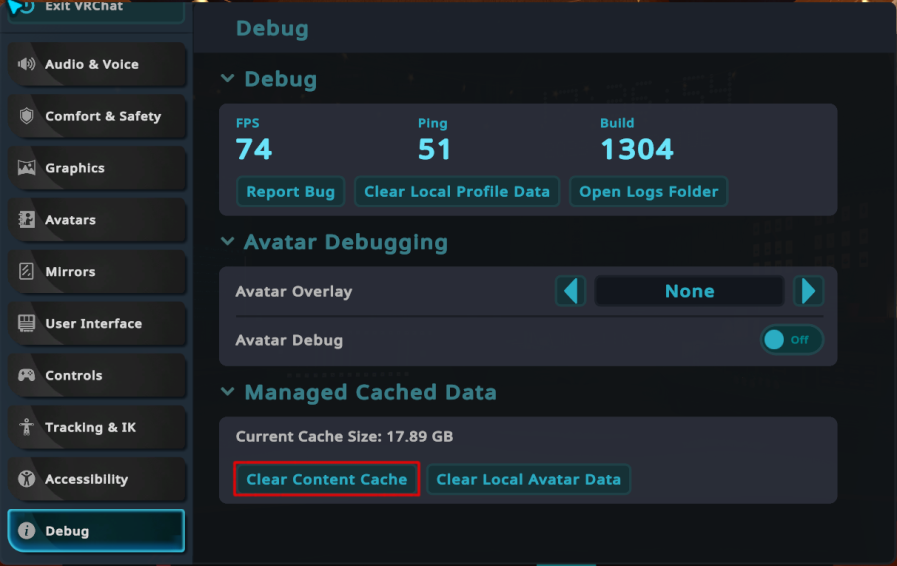Select next Avatar Overlay option arrow

pos(808,291)
